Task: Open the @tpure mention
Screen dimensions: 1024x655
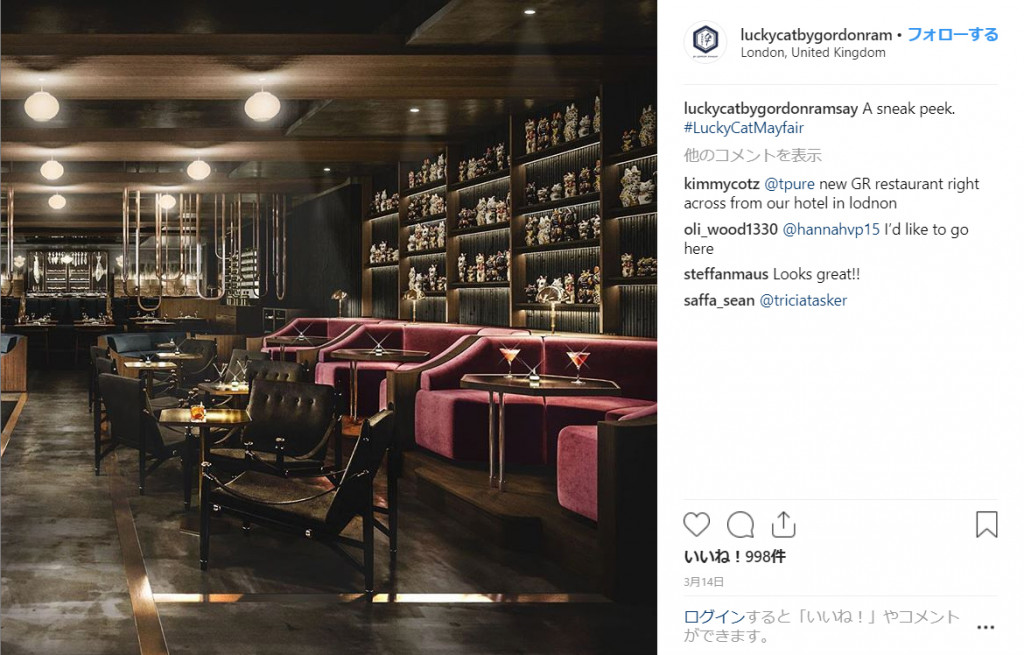Action: (790, 184)
